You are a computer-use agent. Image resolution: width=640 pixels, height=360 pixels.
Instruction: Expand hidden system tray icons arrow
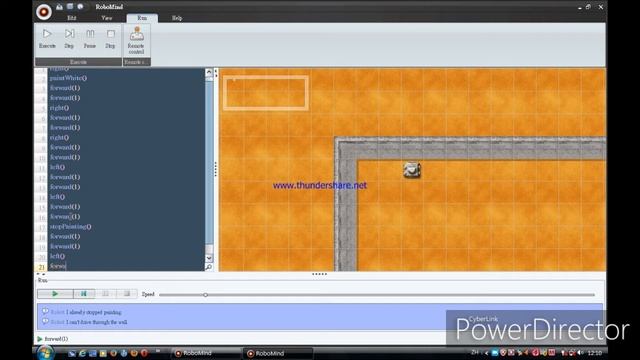[x=486, y=353]
